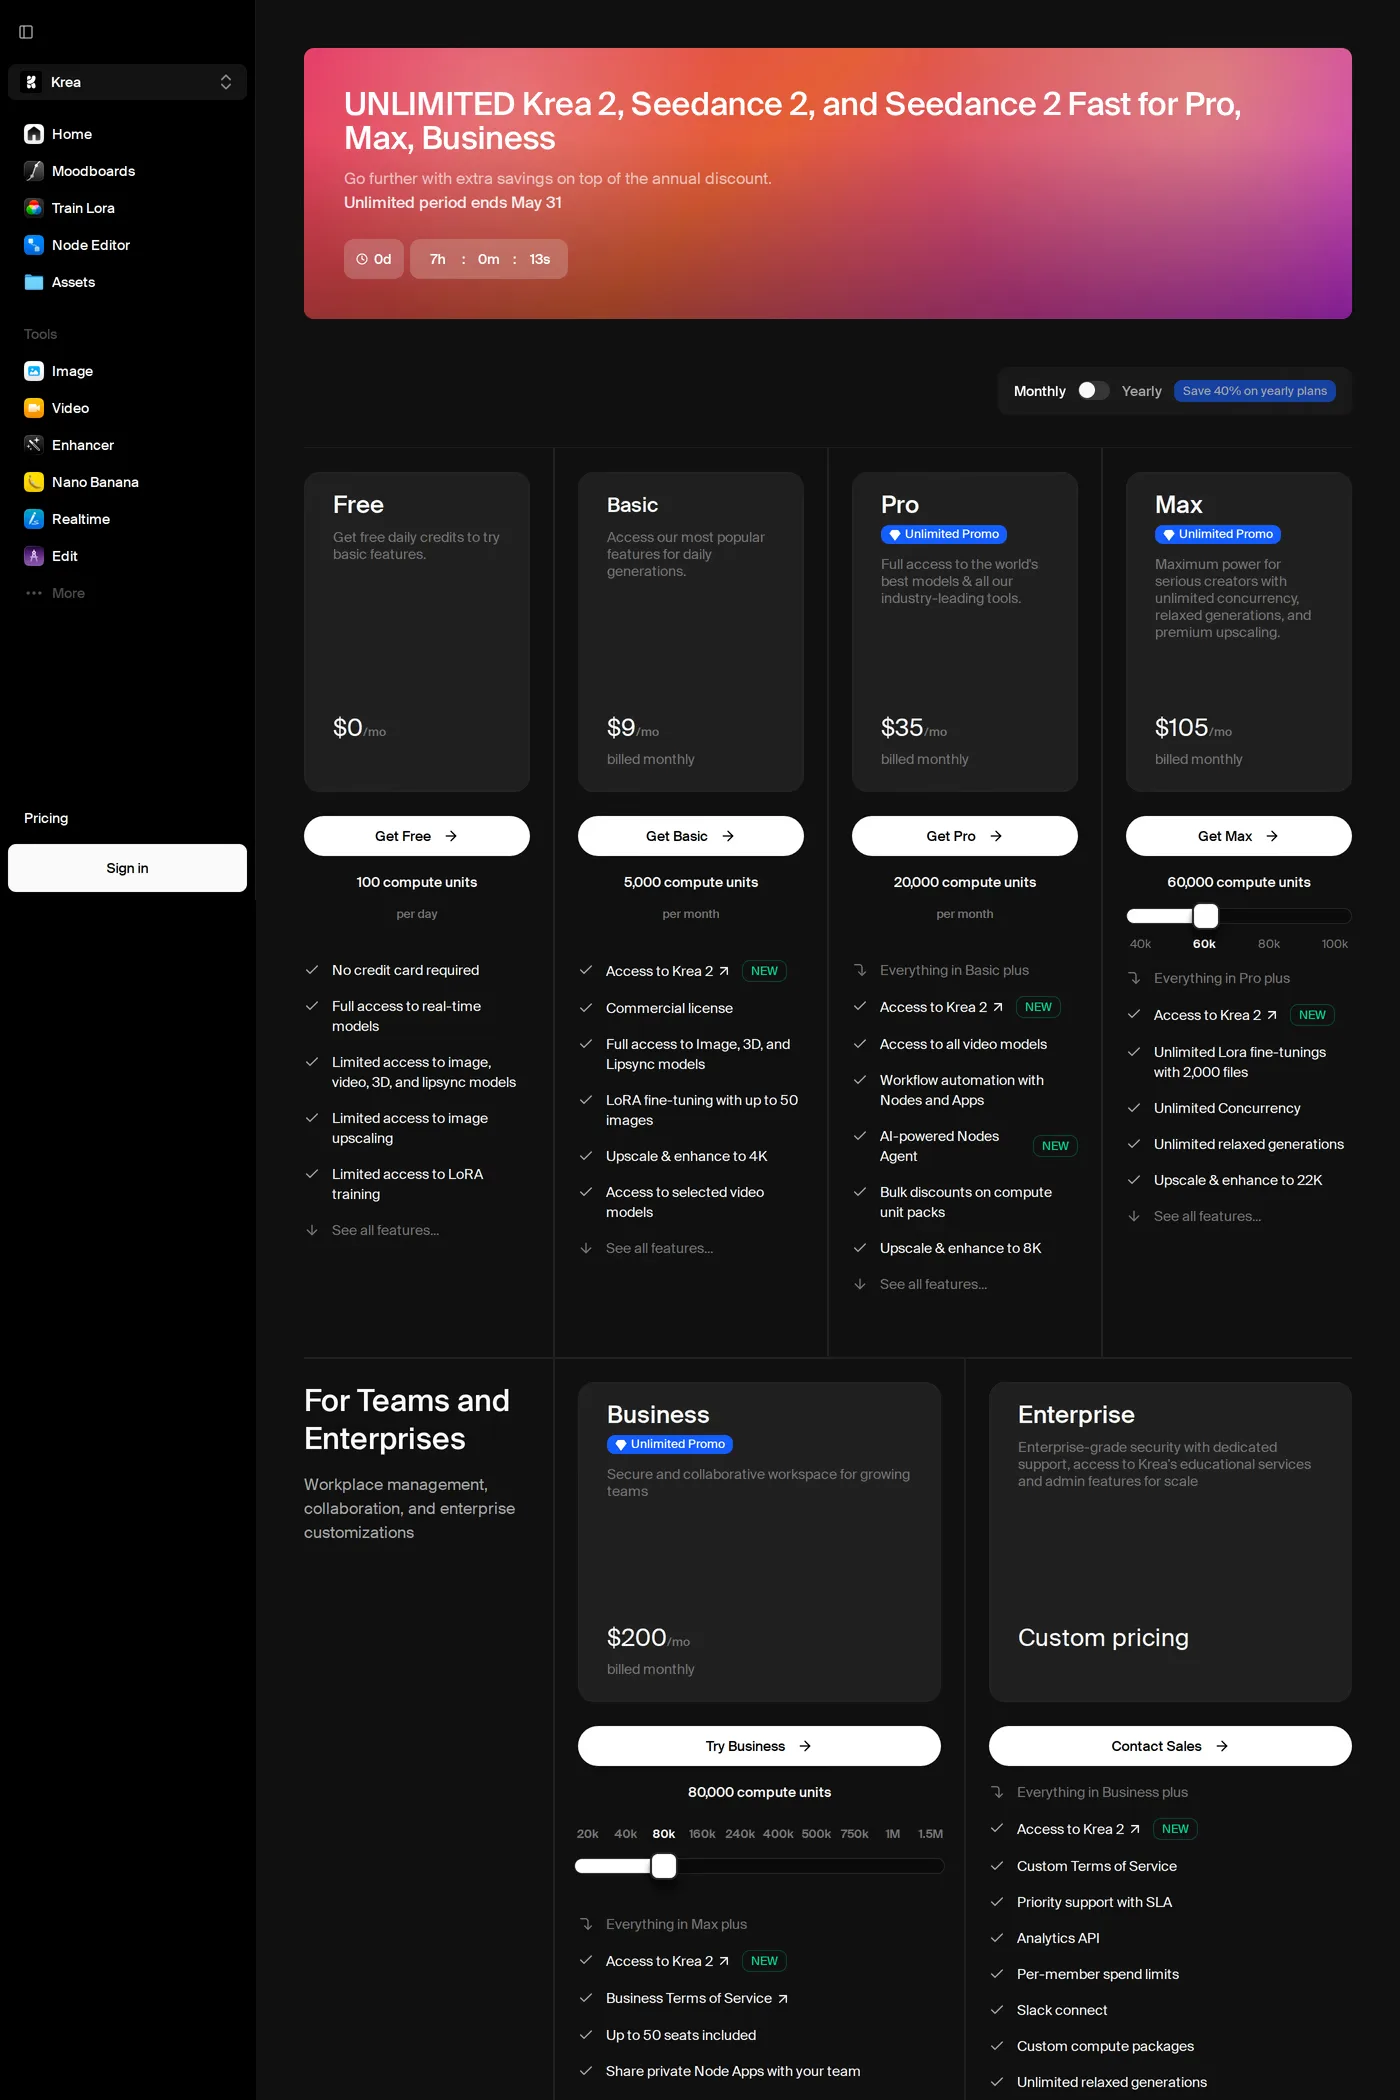The height and width of the screenshot is (2100, 1400).
Task: Click the Everything in Max plus arrow icon
Action: pos(586,1924)
